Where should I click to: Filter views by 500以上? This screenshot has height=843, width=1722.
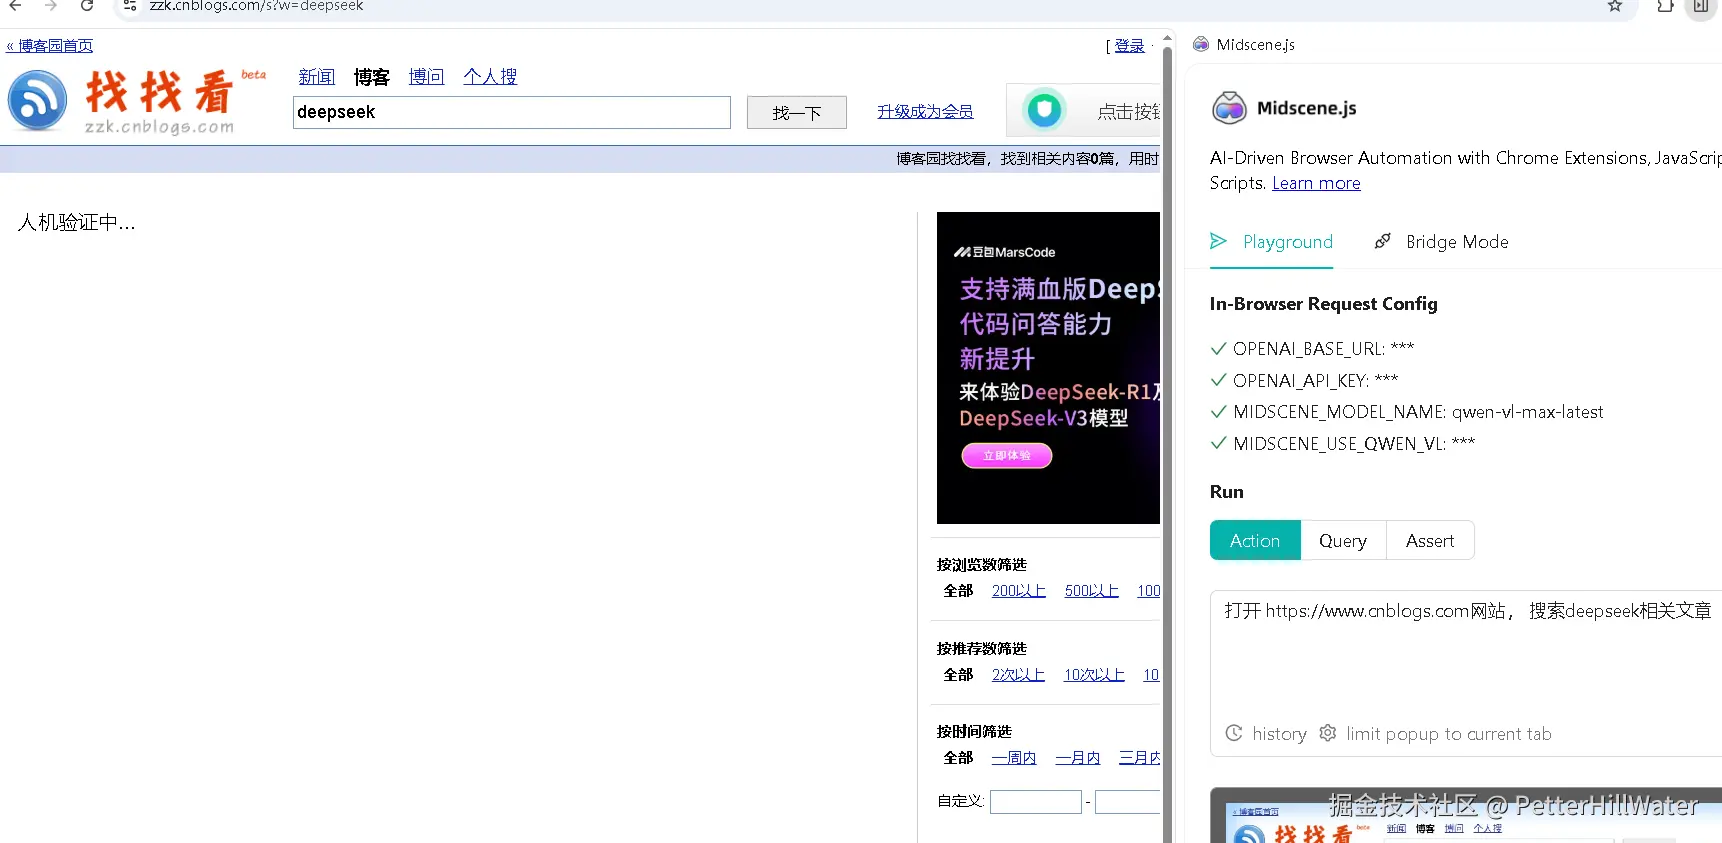click(x=1092, y=591)
